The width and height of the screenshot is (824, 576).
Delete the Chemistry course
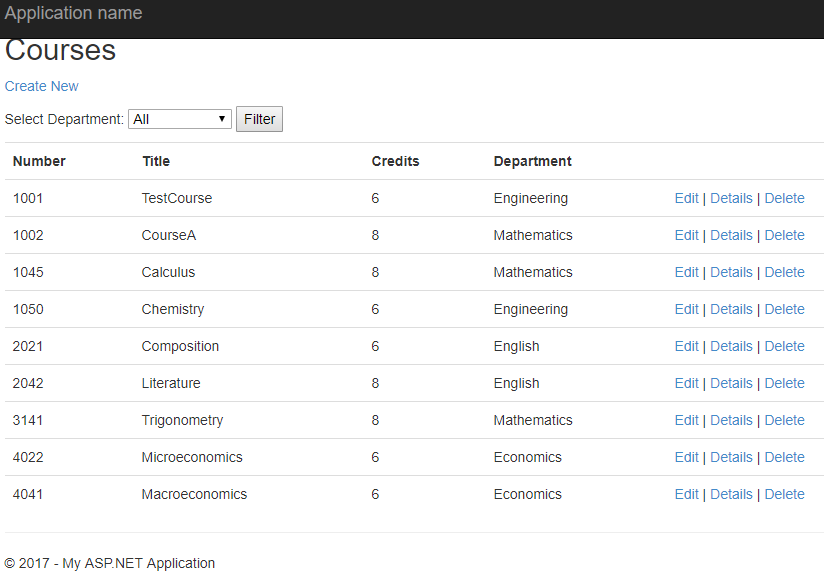tap(784, 309)
